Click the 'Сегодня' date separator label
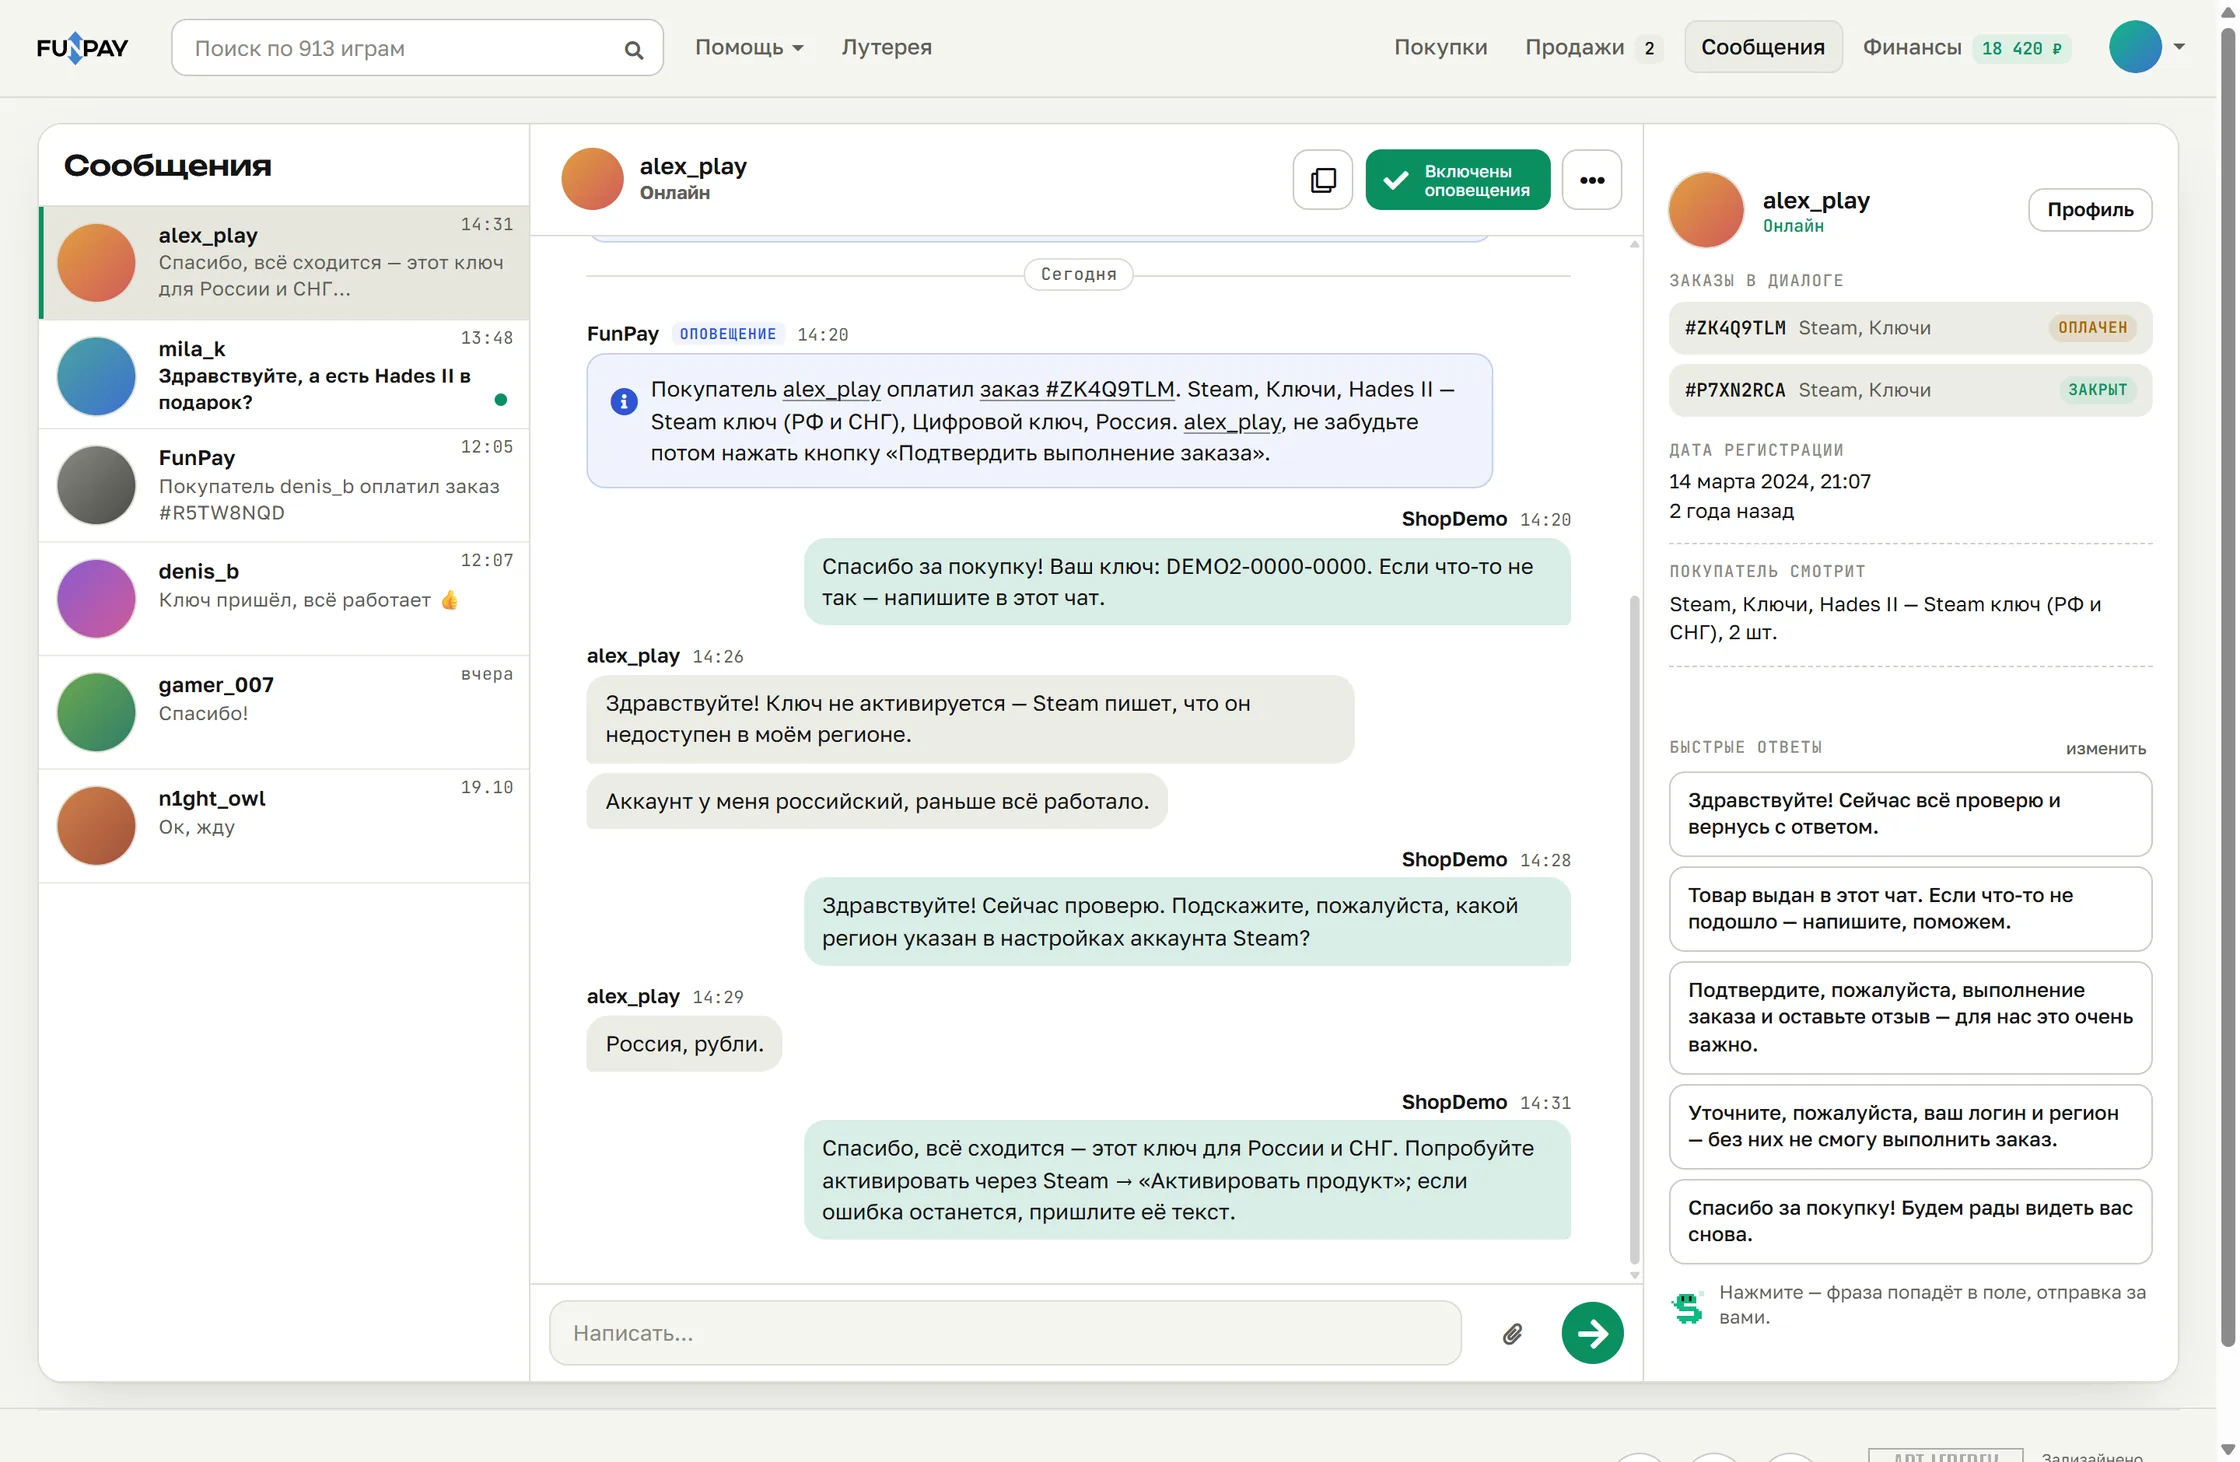The width and height of the screenshot is (2240, 1462). tap(1078, 274)
